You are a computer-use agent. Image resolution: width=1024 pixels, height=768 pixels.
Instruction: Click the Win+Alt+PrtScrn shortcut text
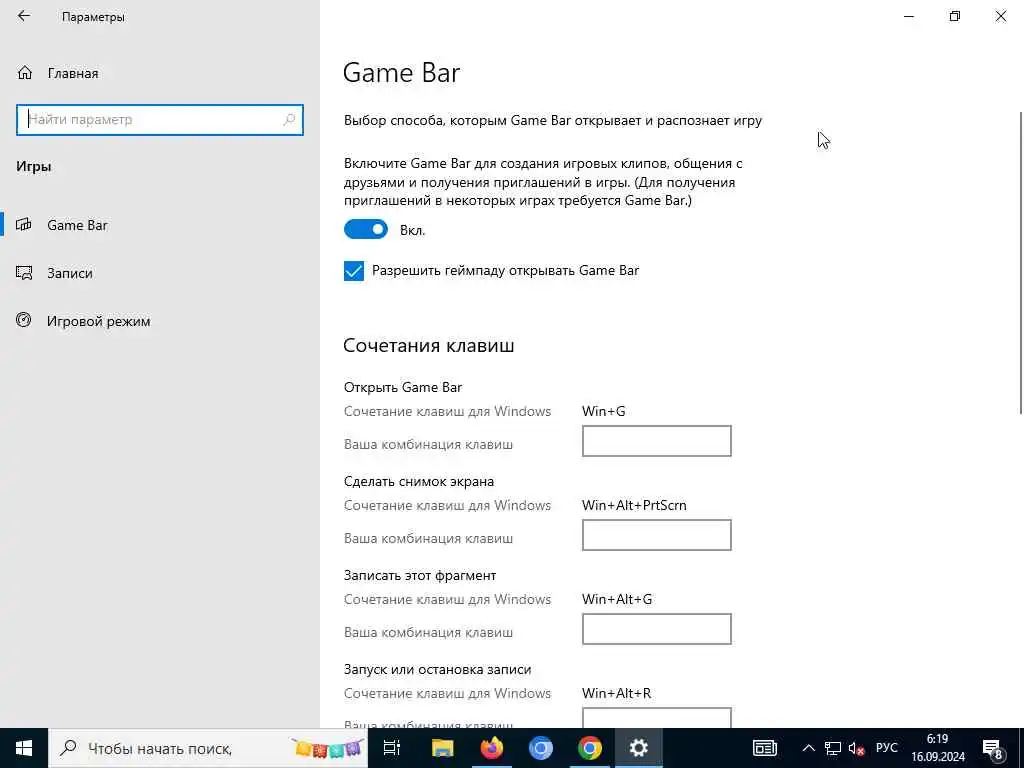(634, 505)
